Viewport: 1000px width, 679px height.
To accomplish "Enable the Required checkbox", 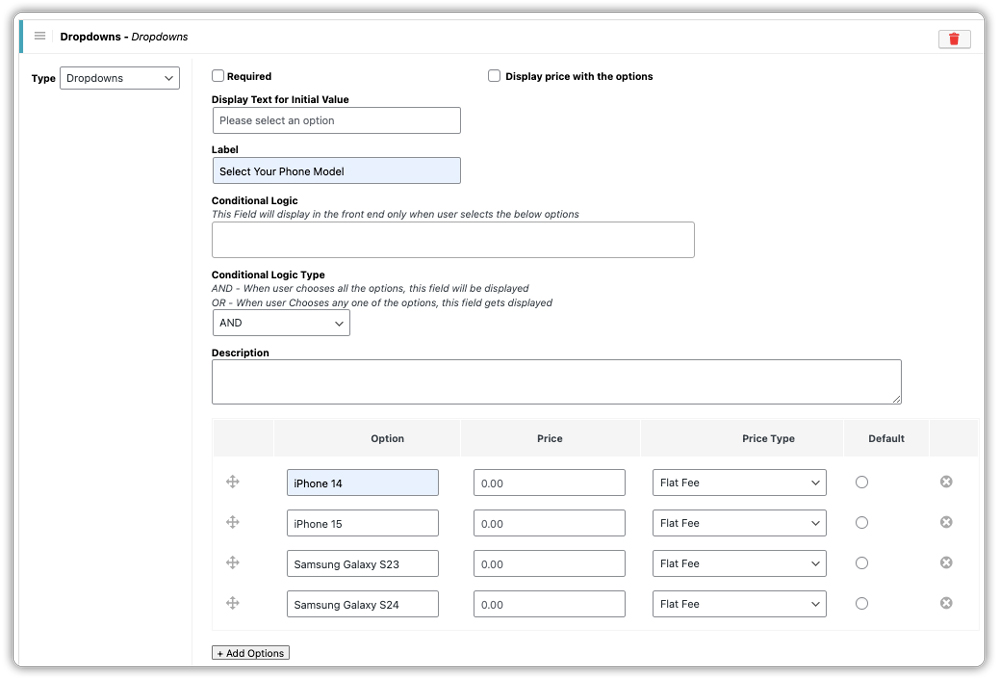I will click(x=216, y=76).
